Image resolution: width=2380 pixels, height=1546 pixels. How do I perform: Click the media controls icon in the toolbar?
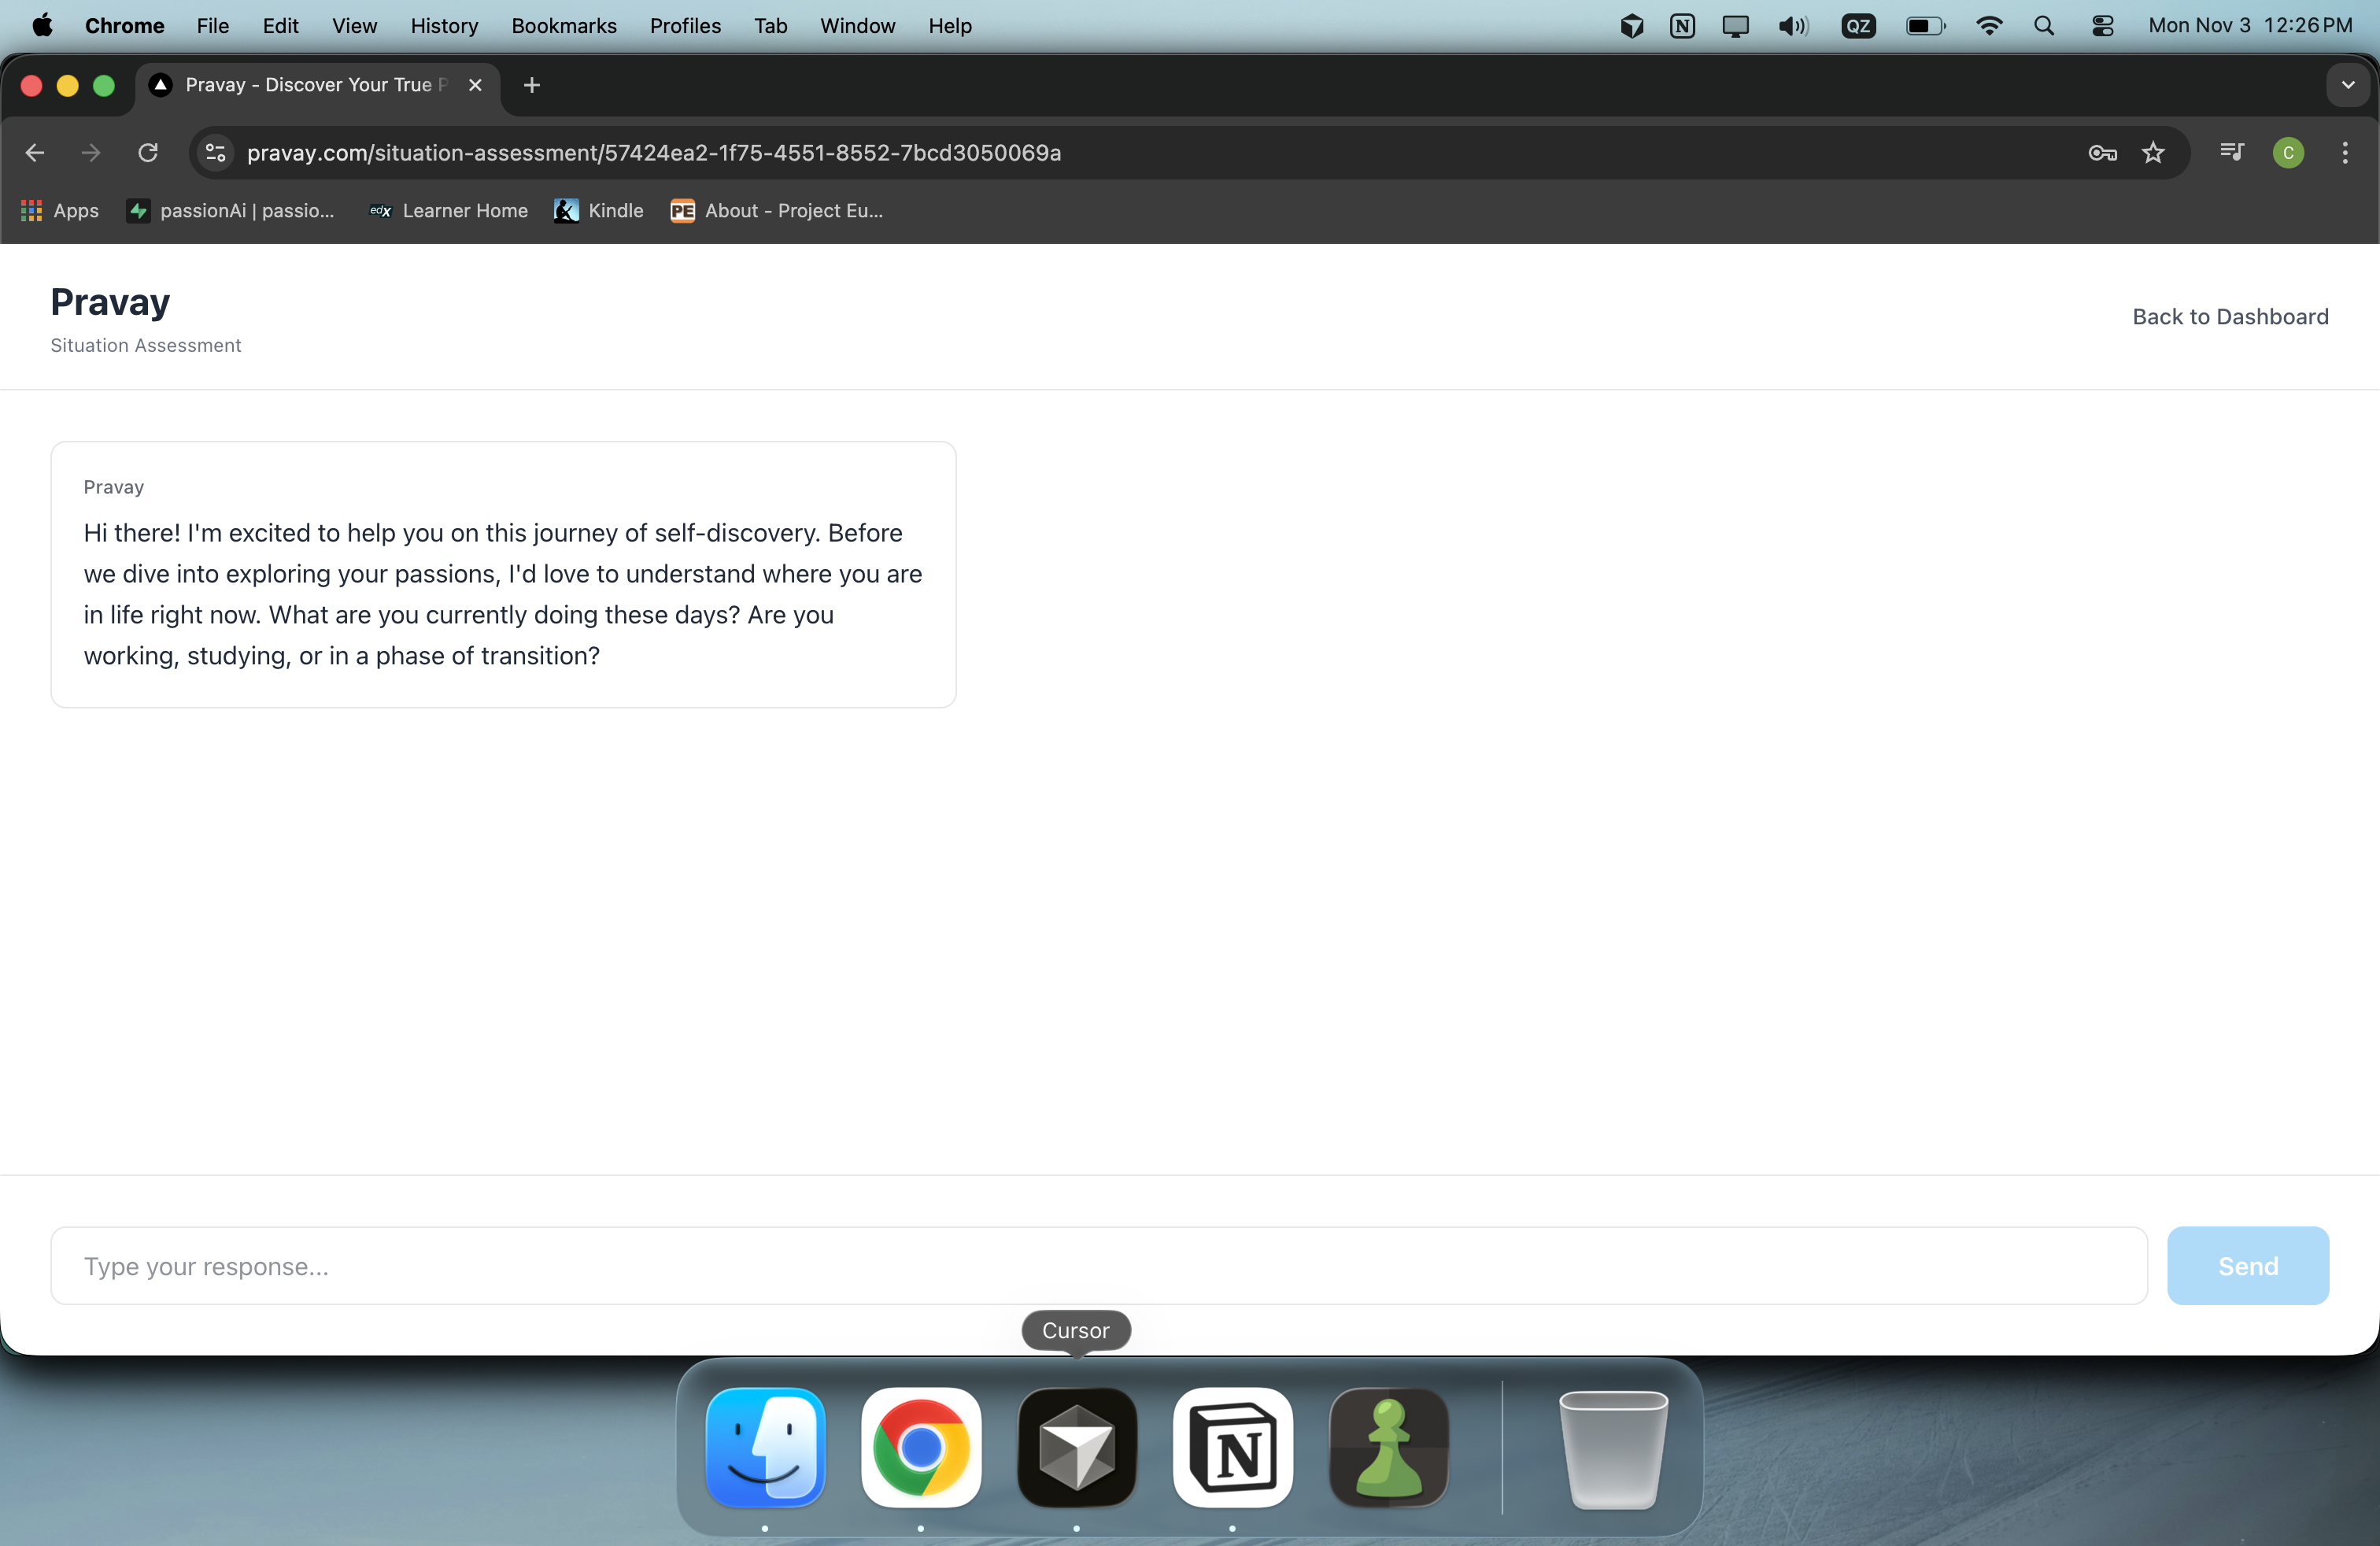2232,153
